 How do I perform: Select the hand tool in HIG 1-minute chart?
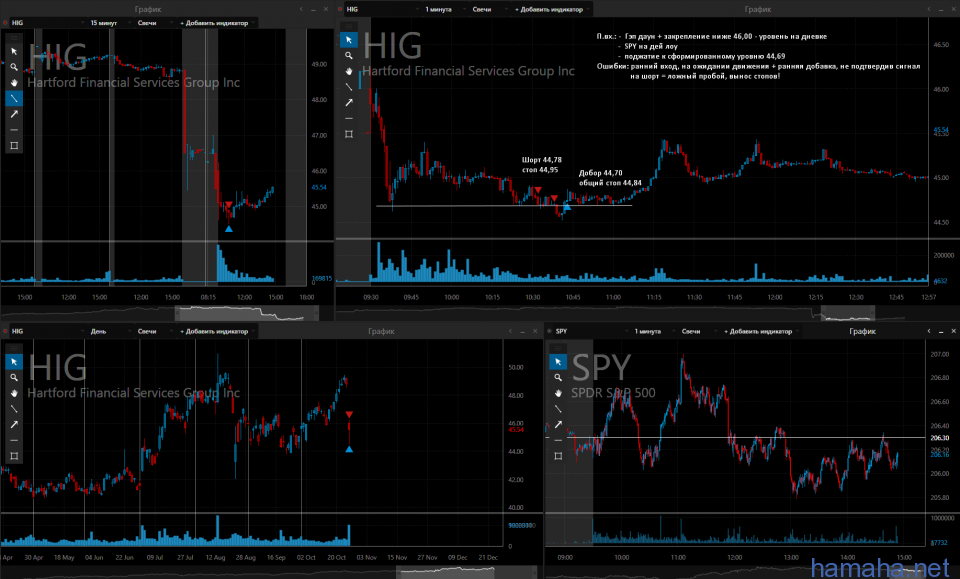[348, 71]
